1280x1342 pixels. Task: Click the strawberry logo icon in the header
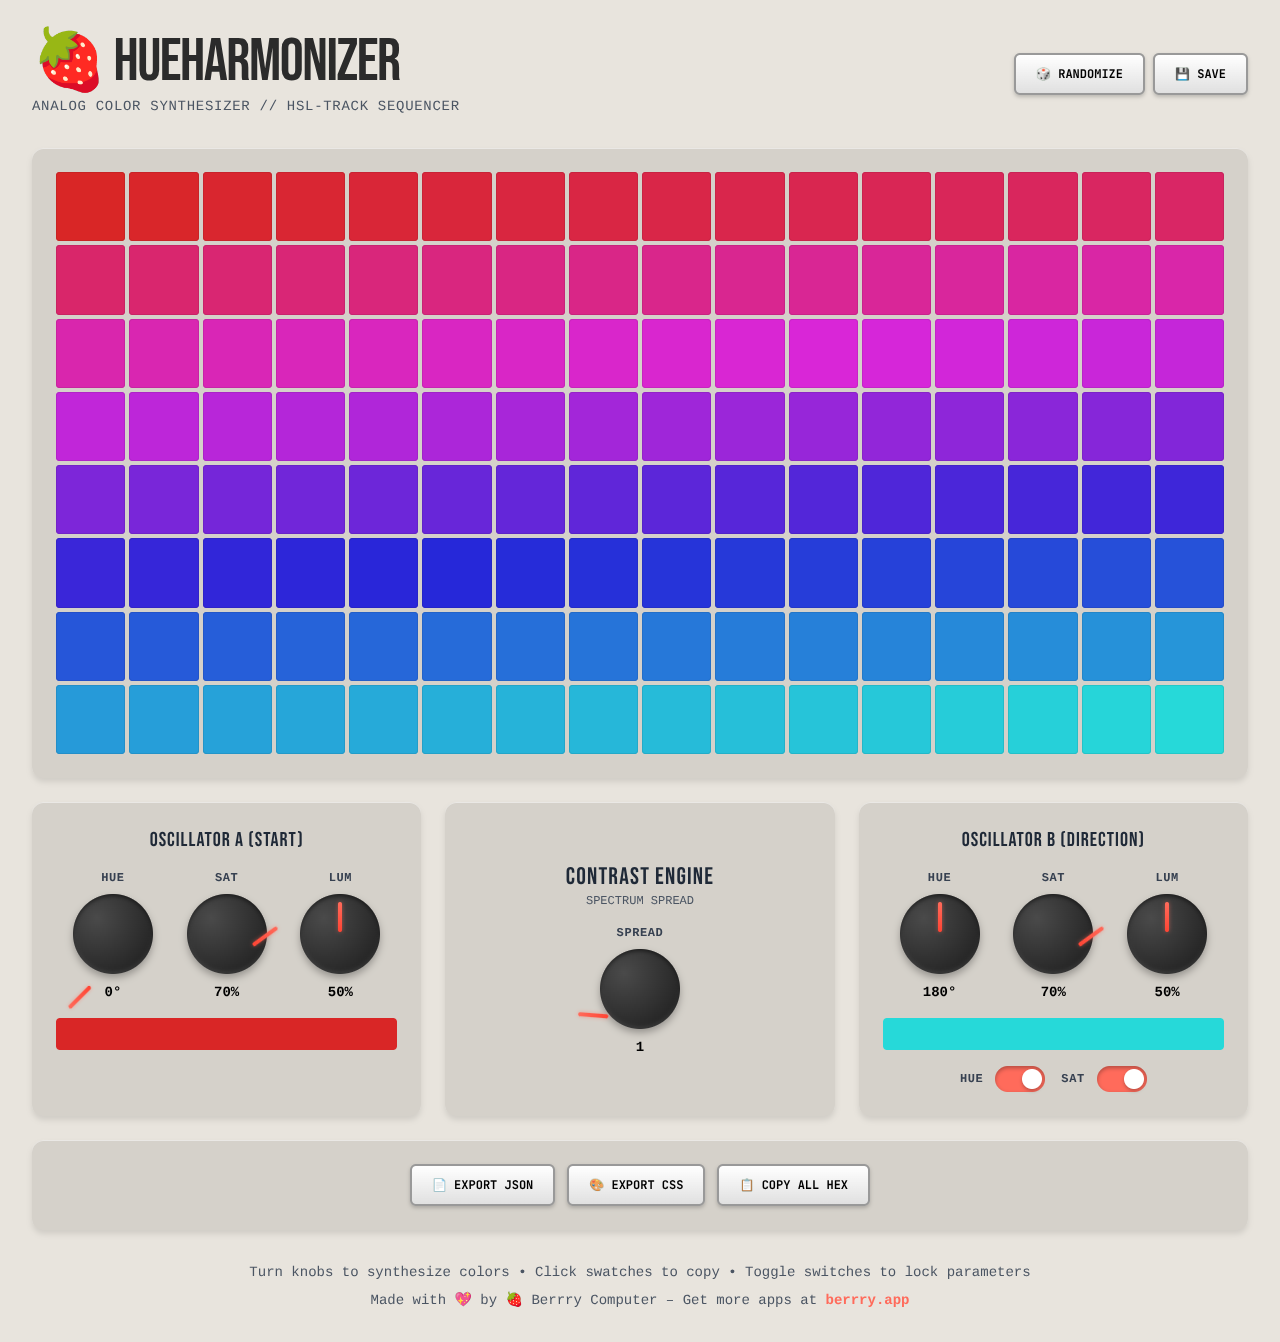[70, 55]
